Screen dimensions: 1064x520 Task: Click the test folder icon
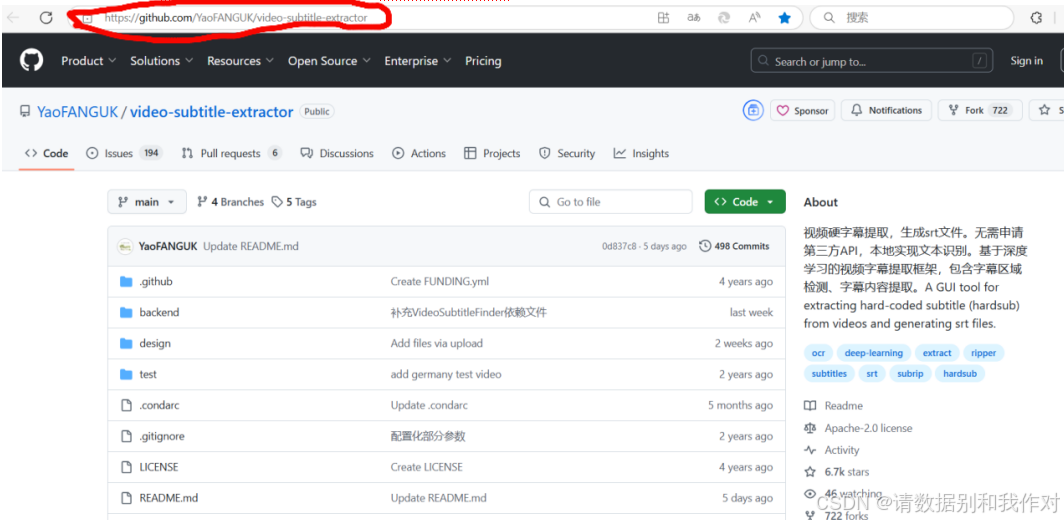tap(126, 374)
